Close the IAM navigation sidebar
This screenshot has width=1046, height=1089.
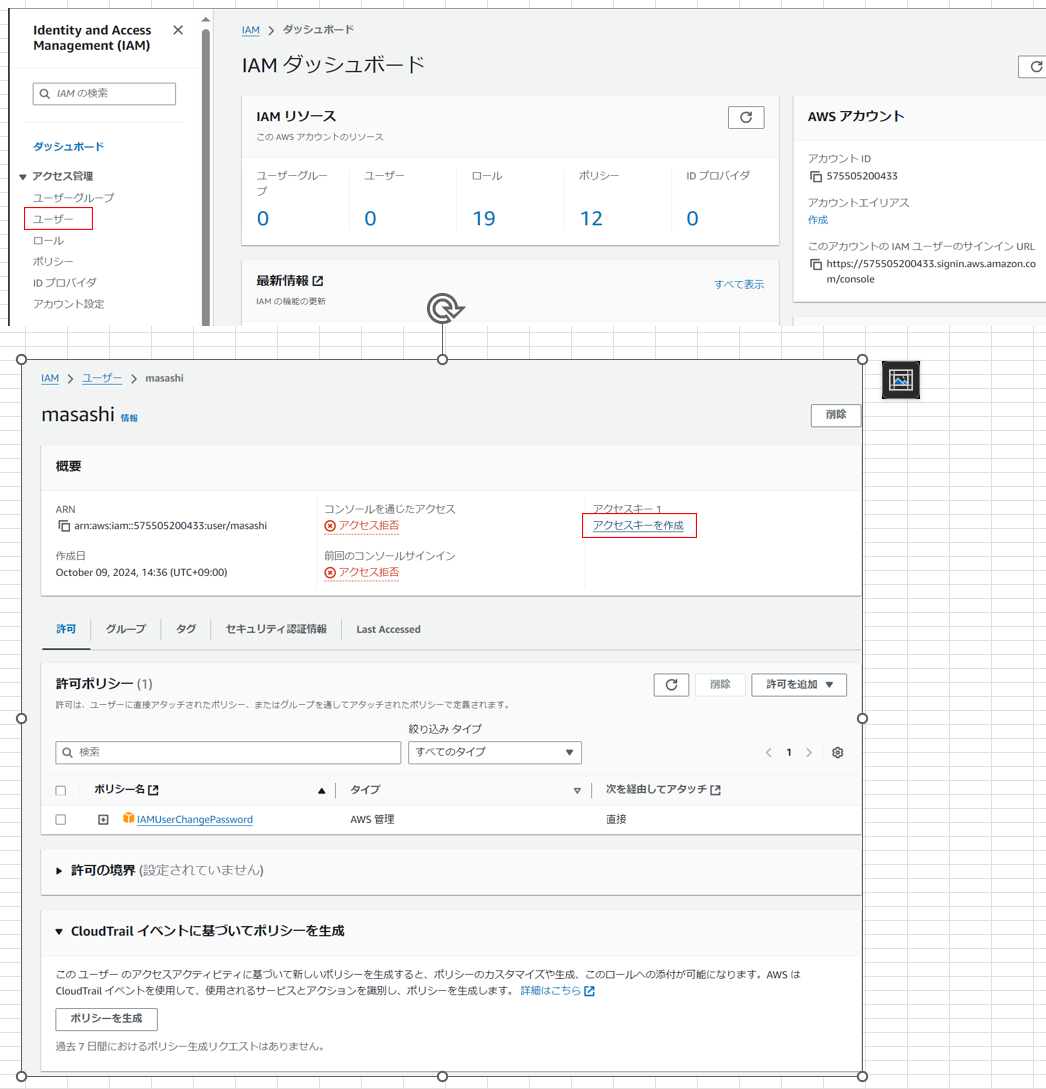coord(178,30)
